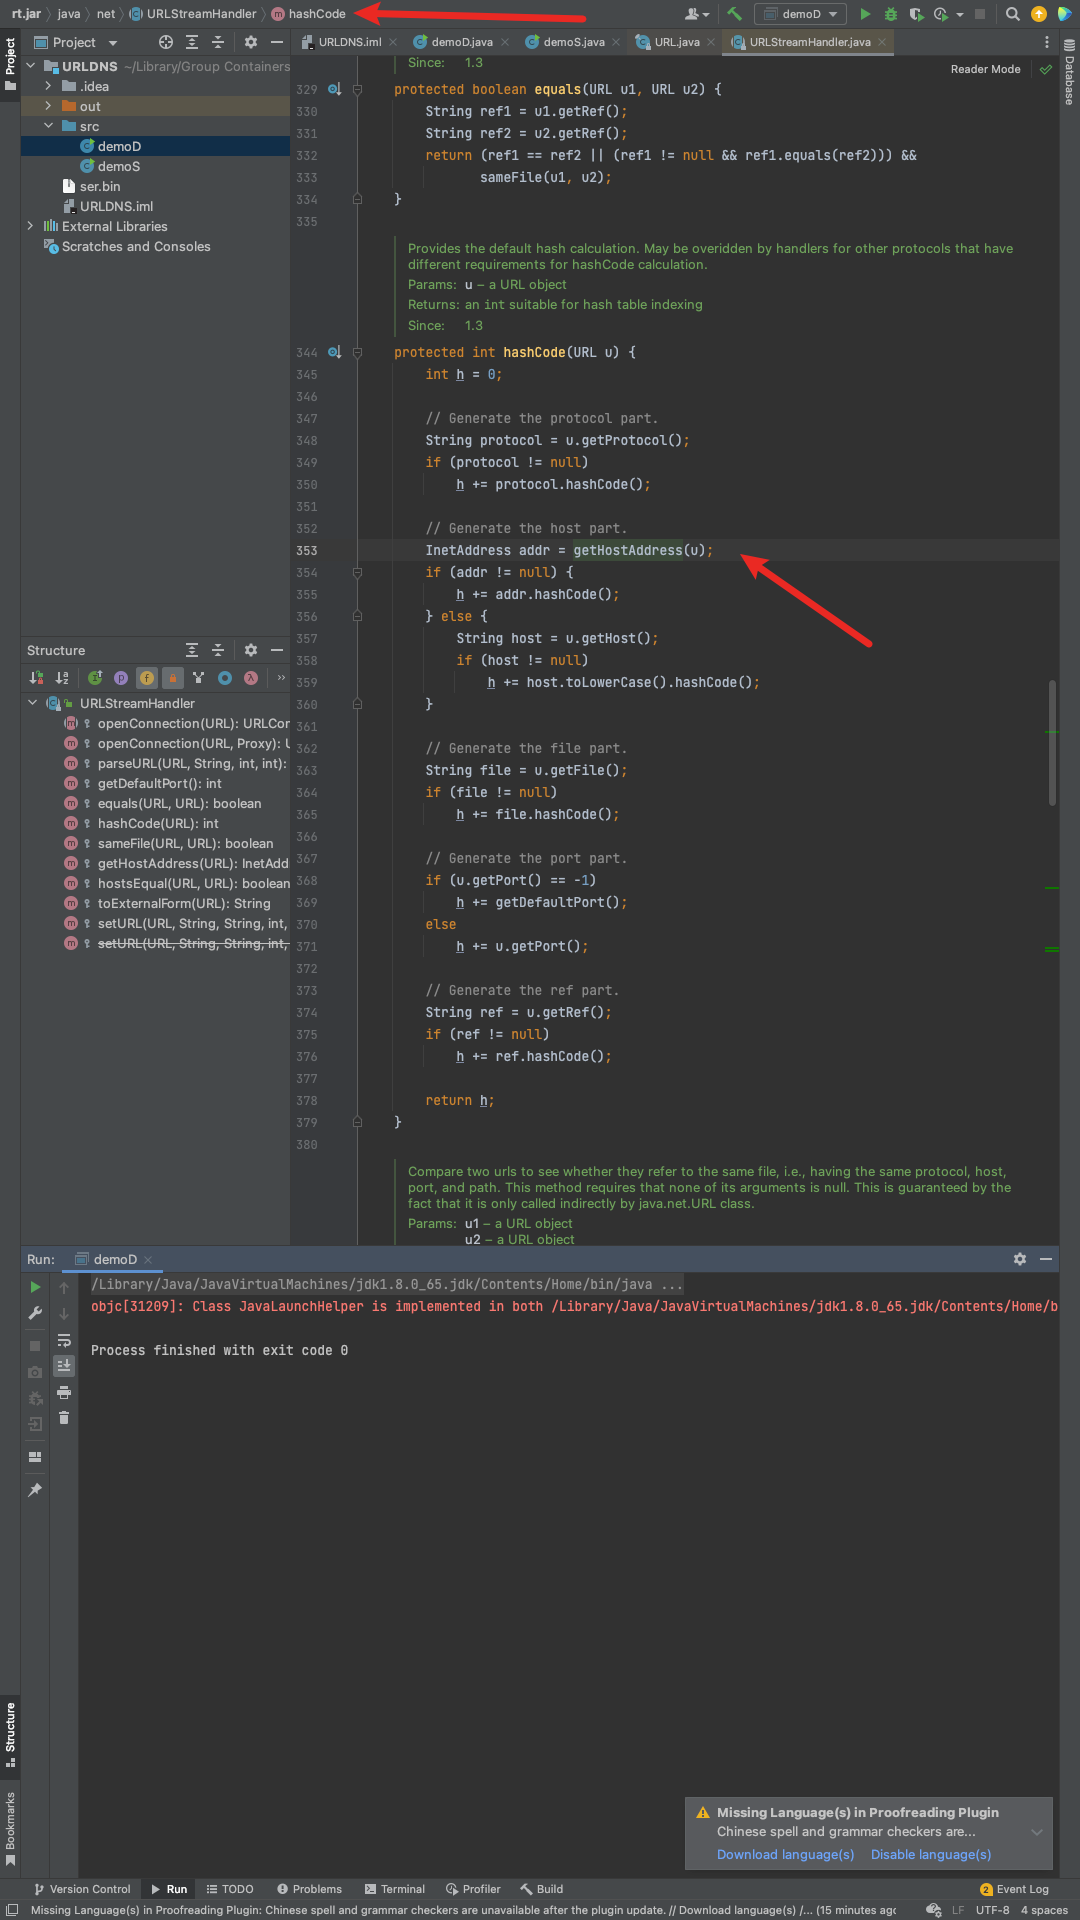
Task: Hide the Project tool window
Action: pyautogui.click(x=277, y=42)
